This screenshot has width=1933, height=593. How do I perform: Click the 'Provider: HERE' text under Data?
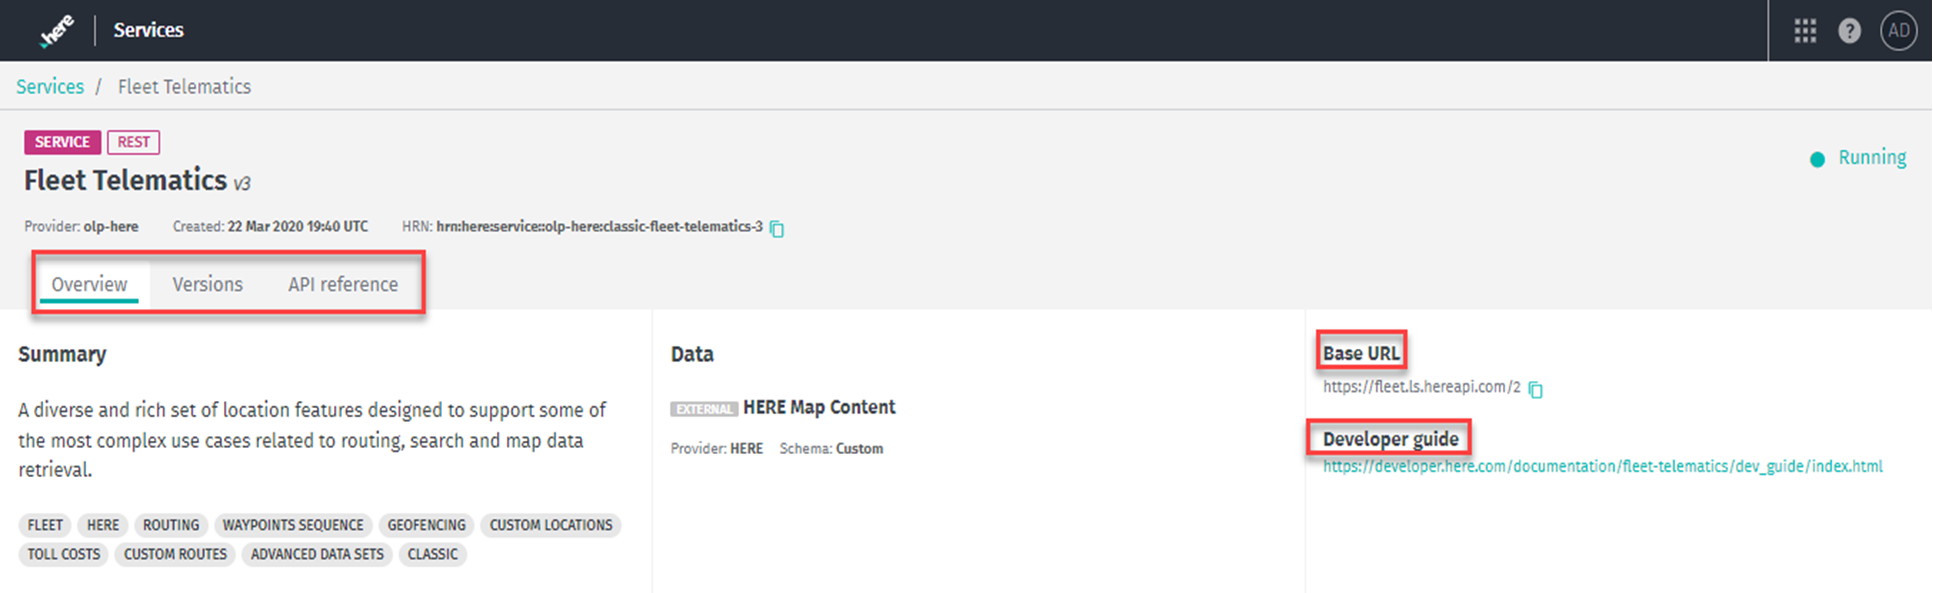tap(716, 449)
